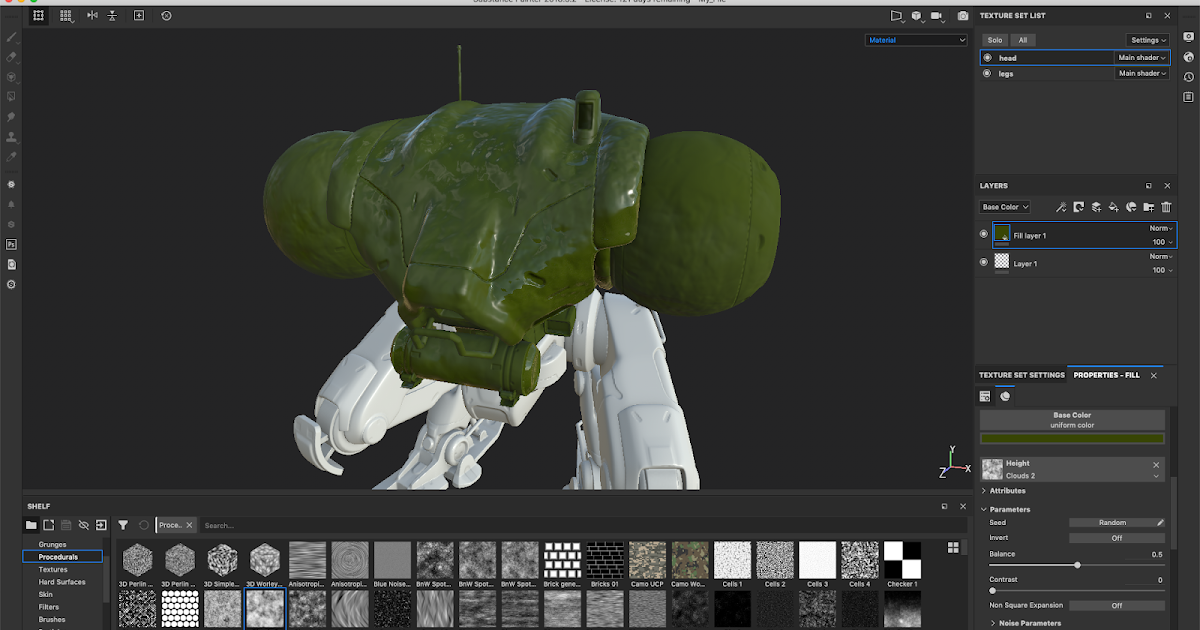Viewport: 1200px width, 630px height.
Task: Click the Add group folder icon in Layers panel
Action: click(1148, 207)
